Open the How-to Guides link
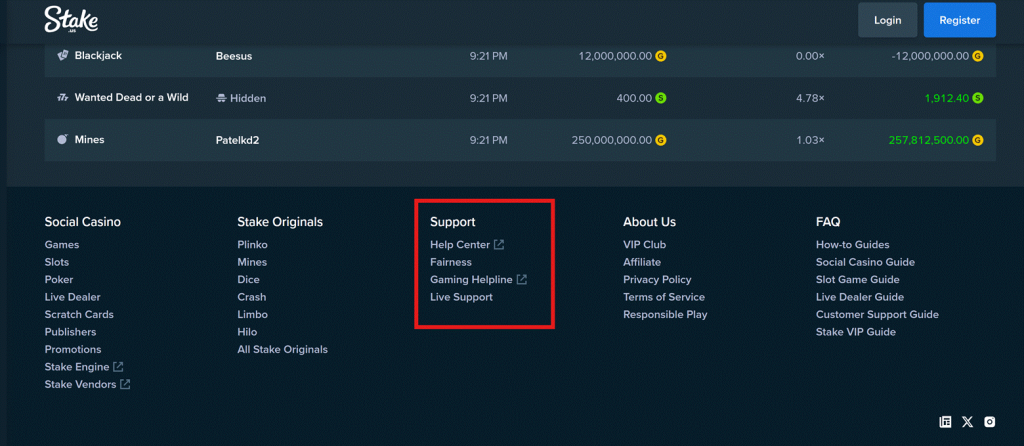The image size is (1024, 446). [x=853, y=245]
